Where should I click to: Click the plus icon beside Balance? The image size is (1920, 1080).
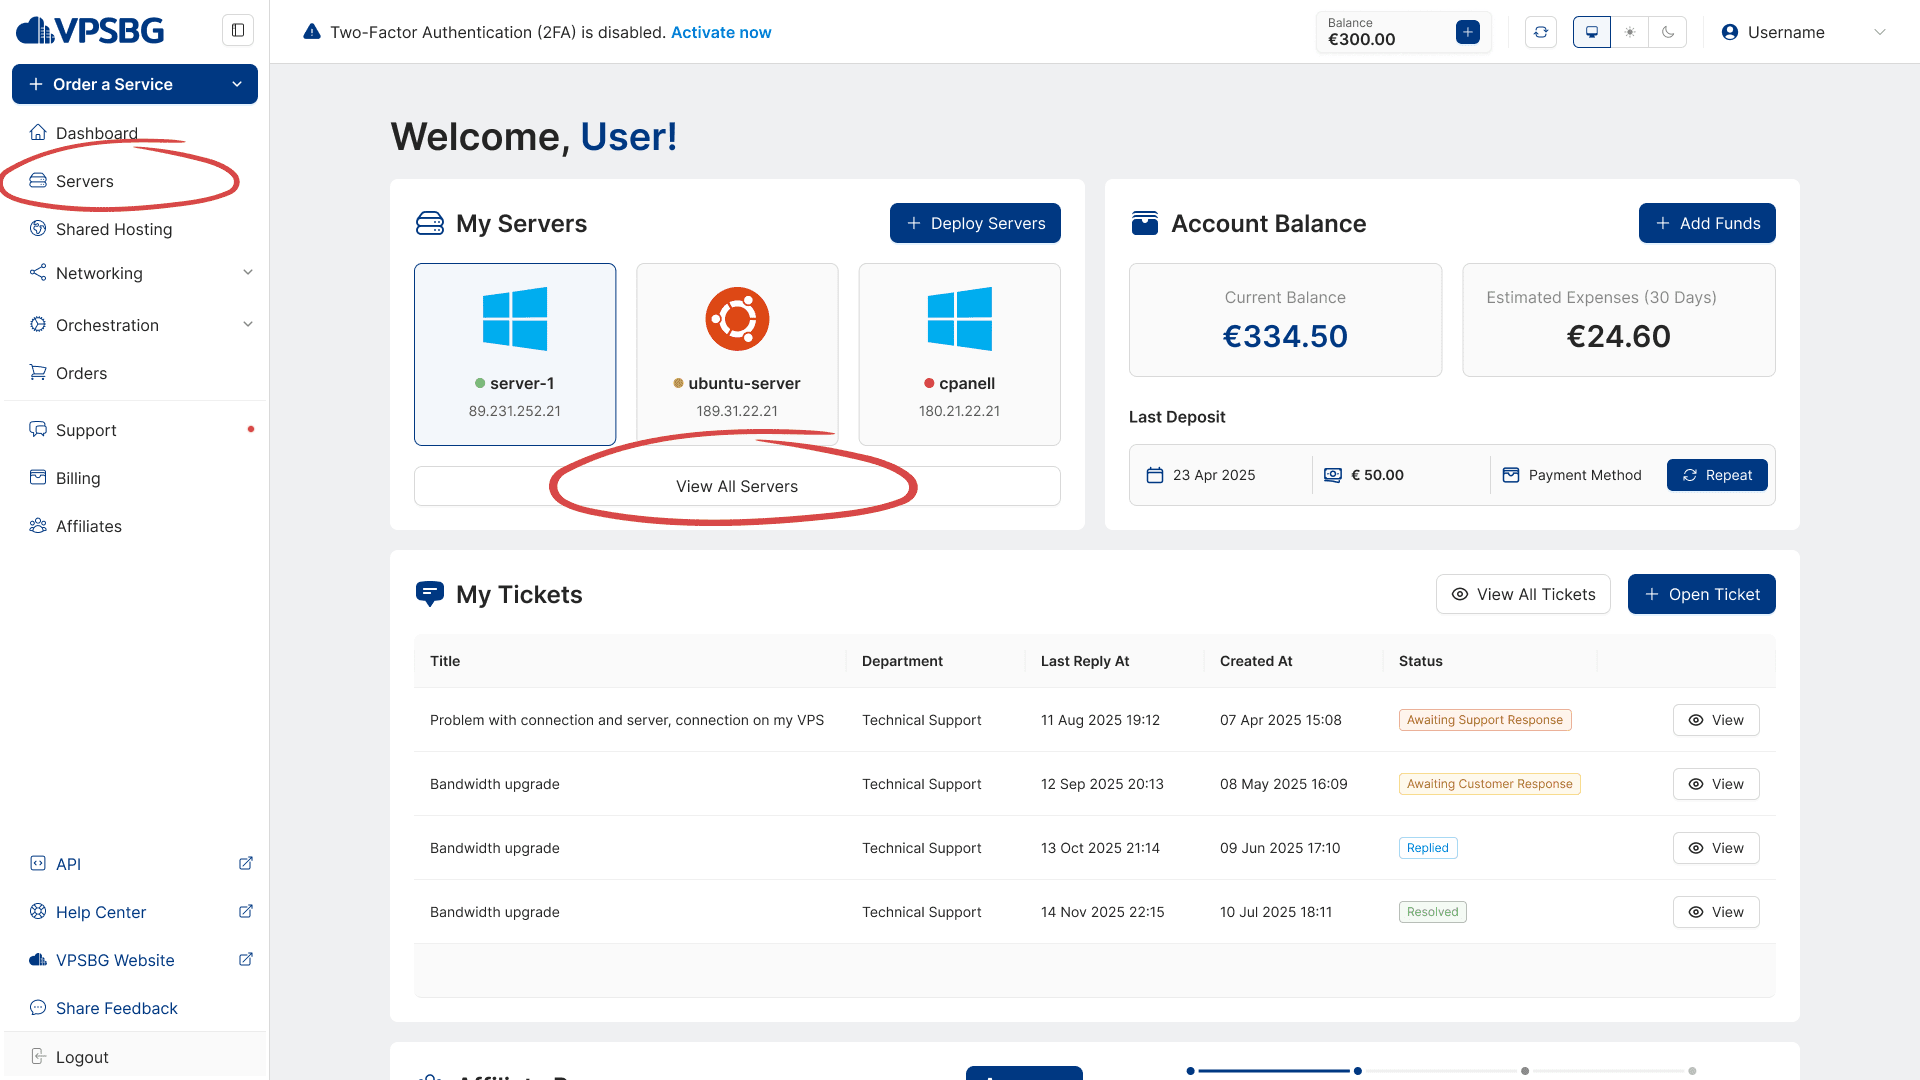point(1467,32)
